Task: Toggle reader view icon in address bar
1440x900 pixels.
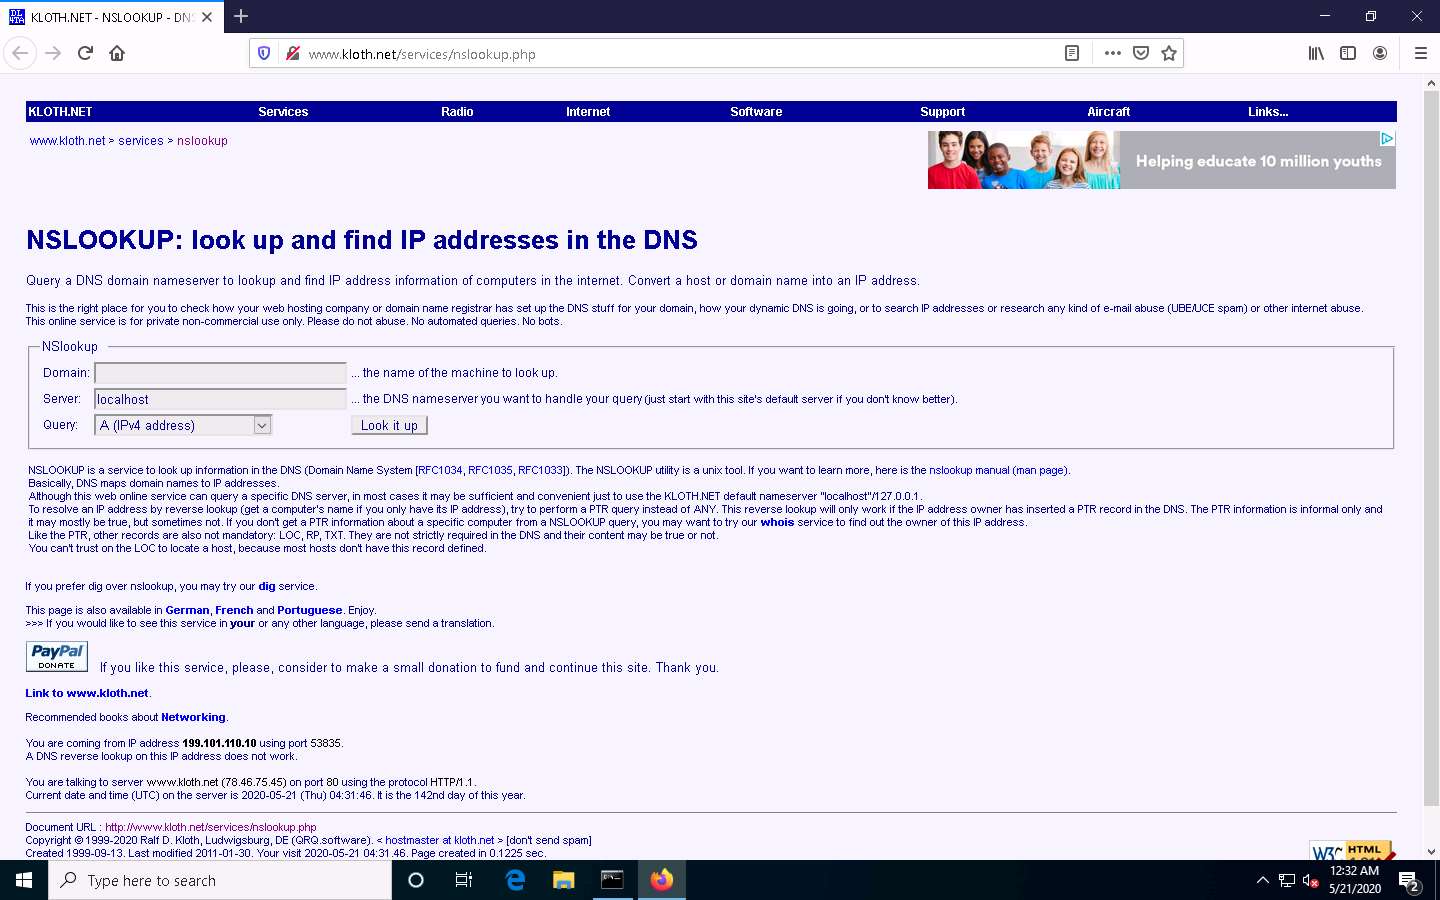Action: click(1072, 53)
